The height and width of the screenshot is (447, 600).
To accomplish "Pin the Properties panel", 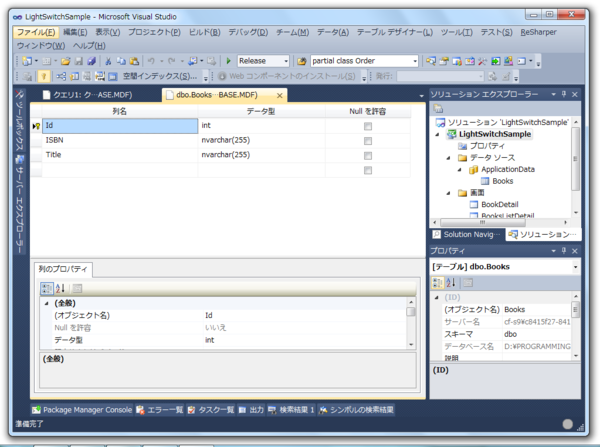I will [x=564, y=251].
